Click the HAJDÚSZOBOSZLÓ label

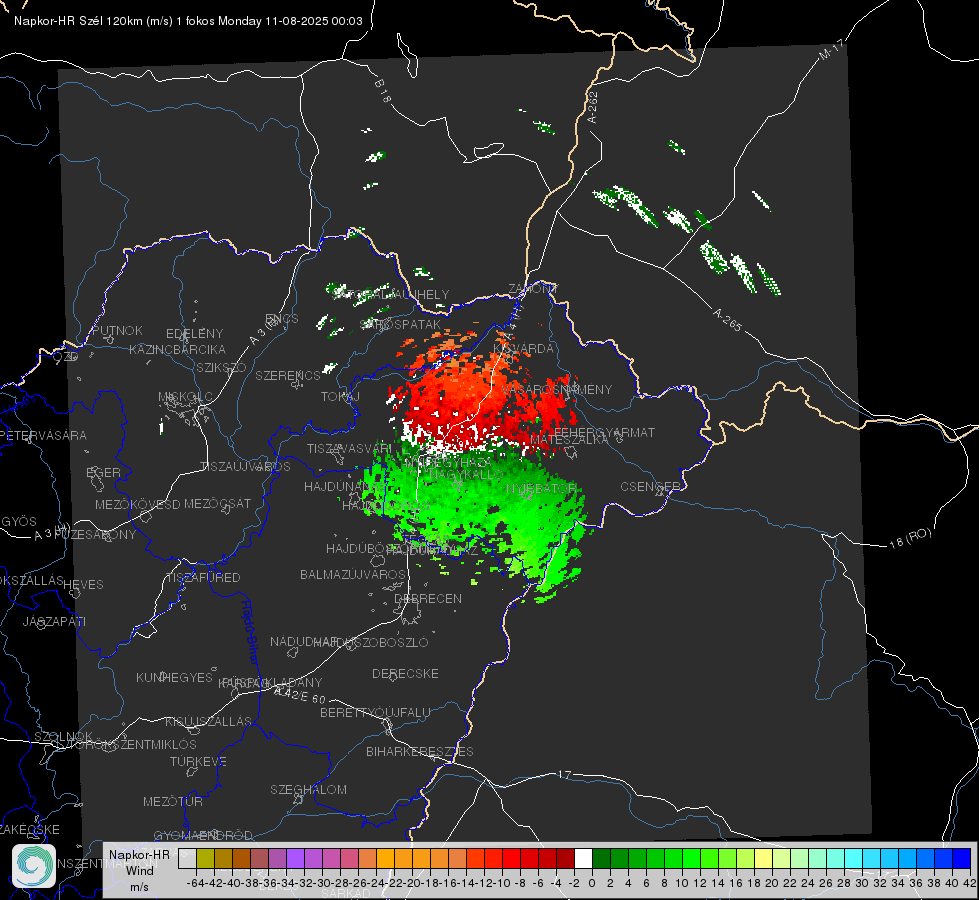coord(371,642)
